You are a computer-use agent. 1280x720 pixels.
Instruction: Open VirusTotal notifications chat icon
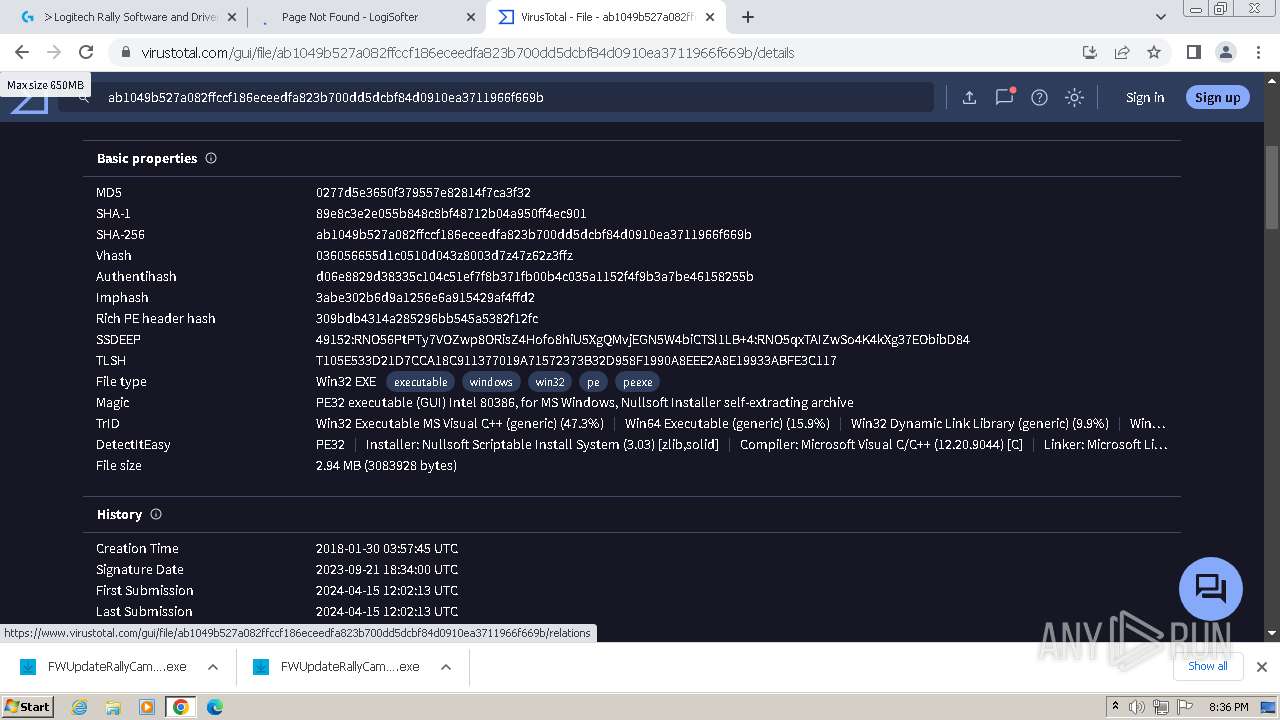pyautogui.click(x=1004, y=97)
